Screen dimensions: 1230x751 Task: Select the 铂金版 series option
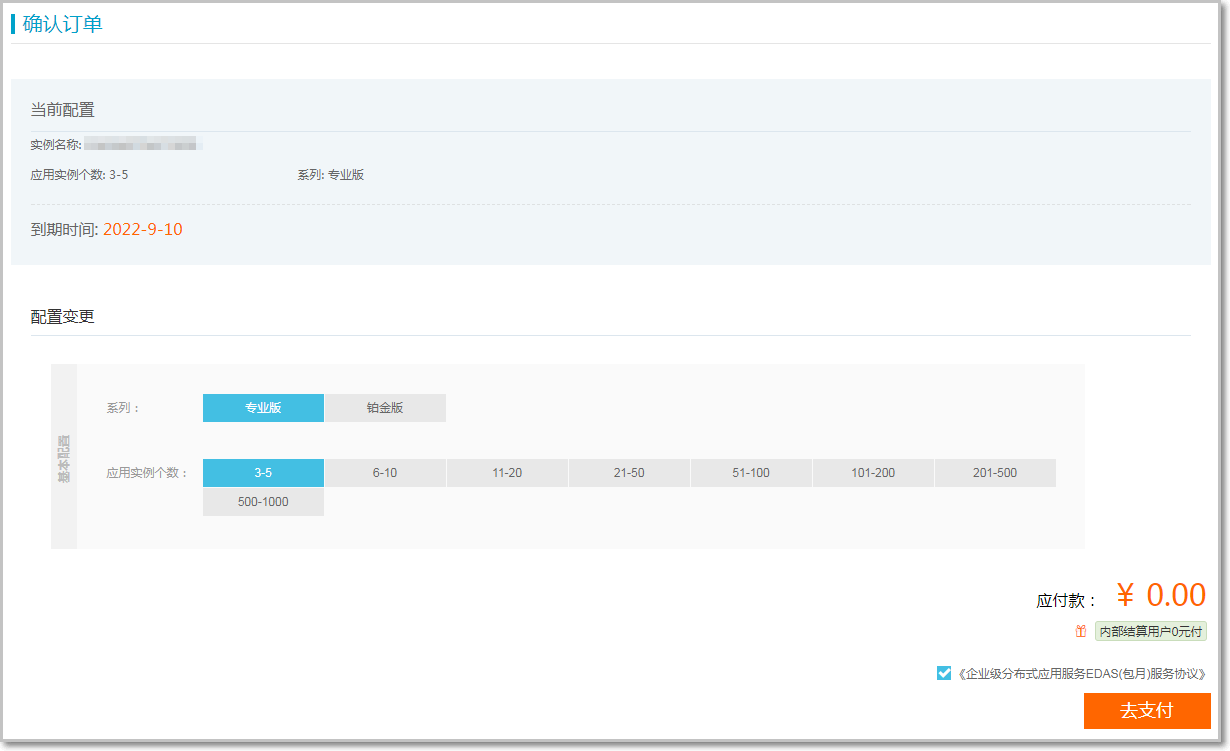385,408
